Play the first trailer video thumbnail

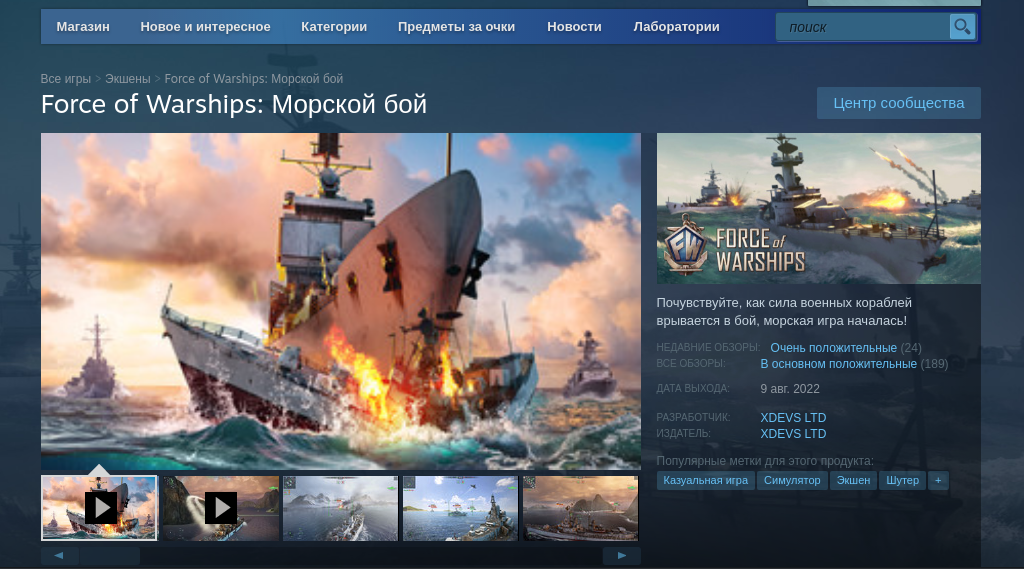point(99,508)
